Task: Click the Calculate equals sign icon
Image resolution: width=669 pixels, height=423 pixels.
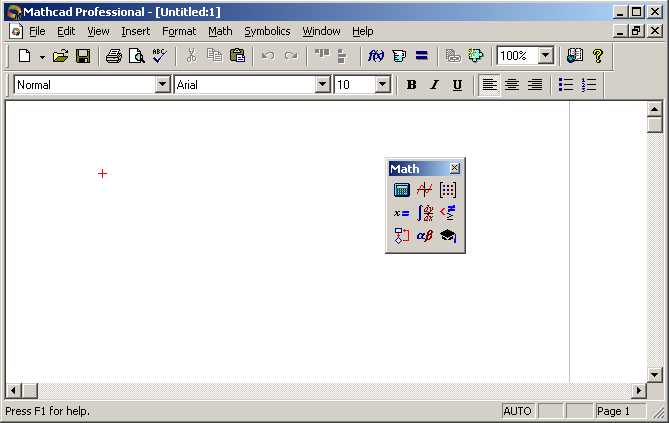Action: 422,56
